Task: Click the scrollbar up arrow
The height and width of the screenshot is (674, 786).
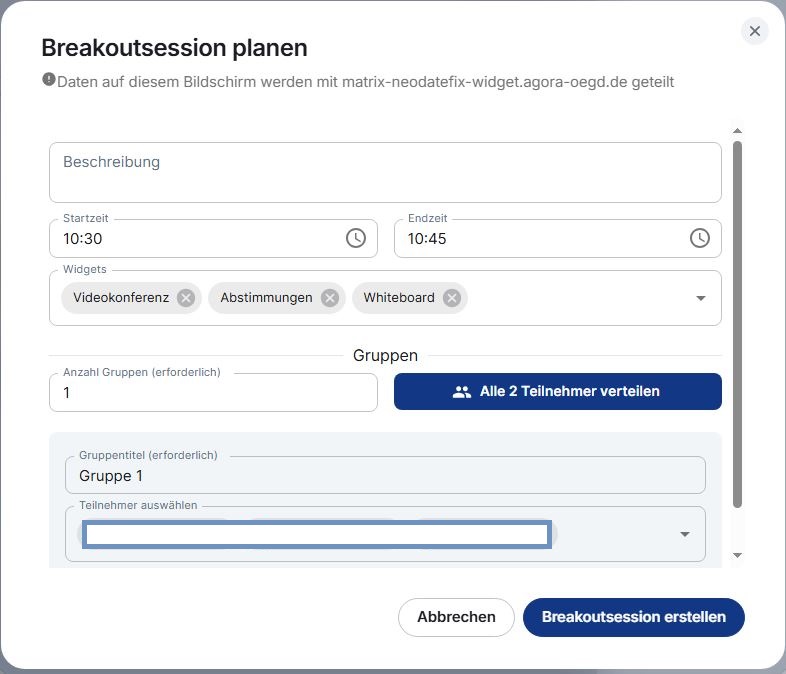Action: pos(737,131)
